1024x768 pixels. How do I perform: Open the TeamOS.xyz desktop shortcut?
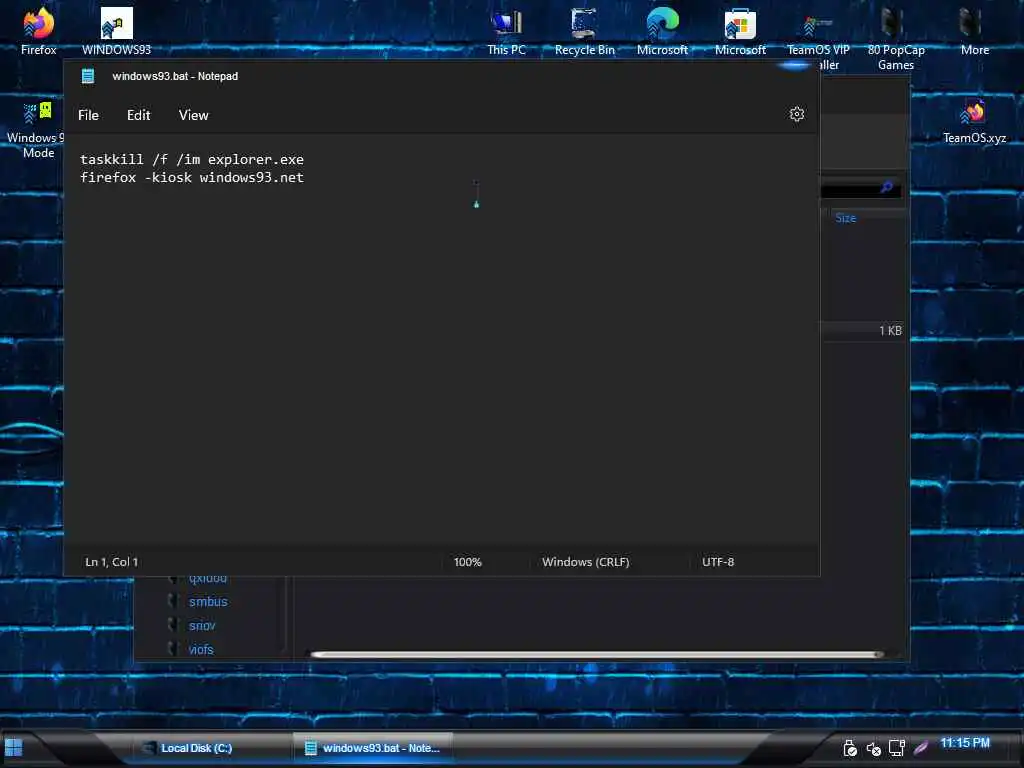tap(974, 121)
